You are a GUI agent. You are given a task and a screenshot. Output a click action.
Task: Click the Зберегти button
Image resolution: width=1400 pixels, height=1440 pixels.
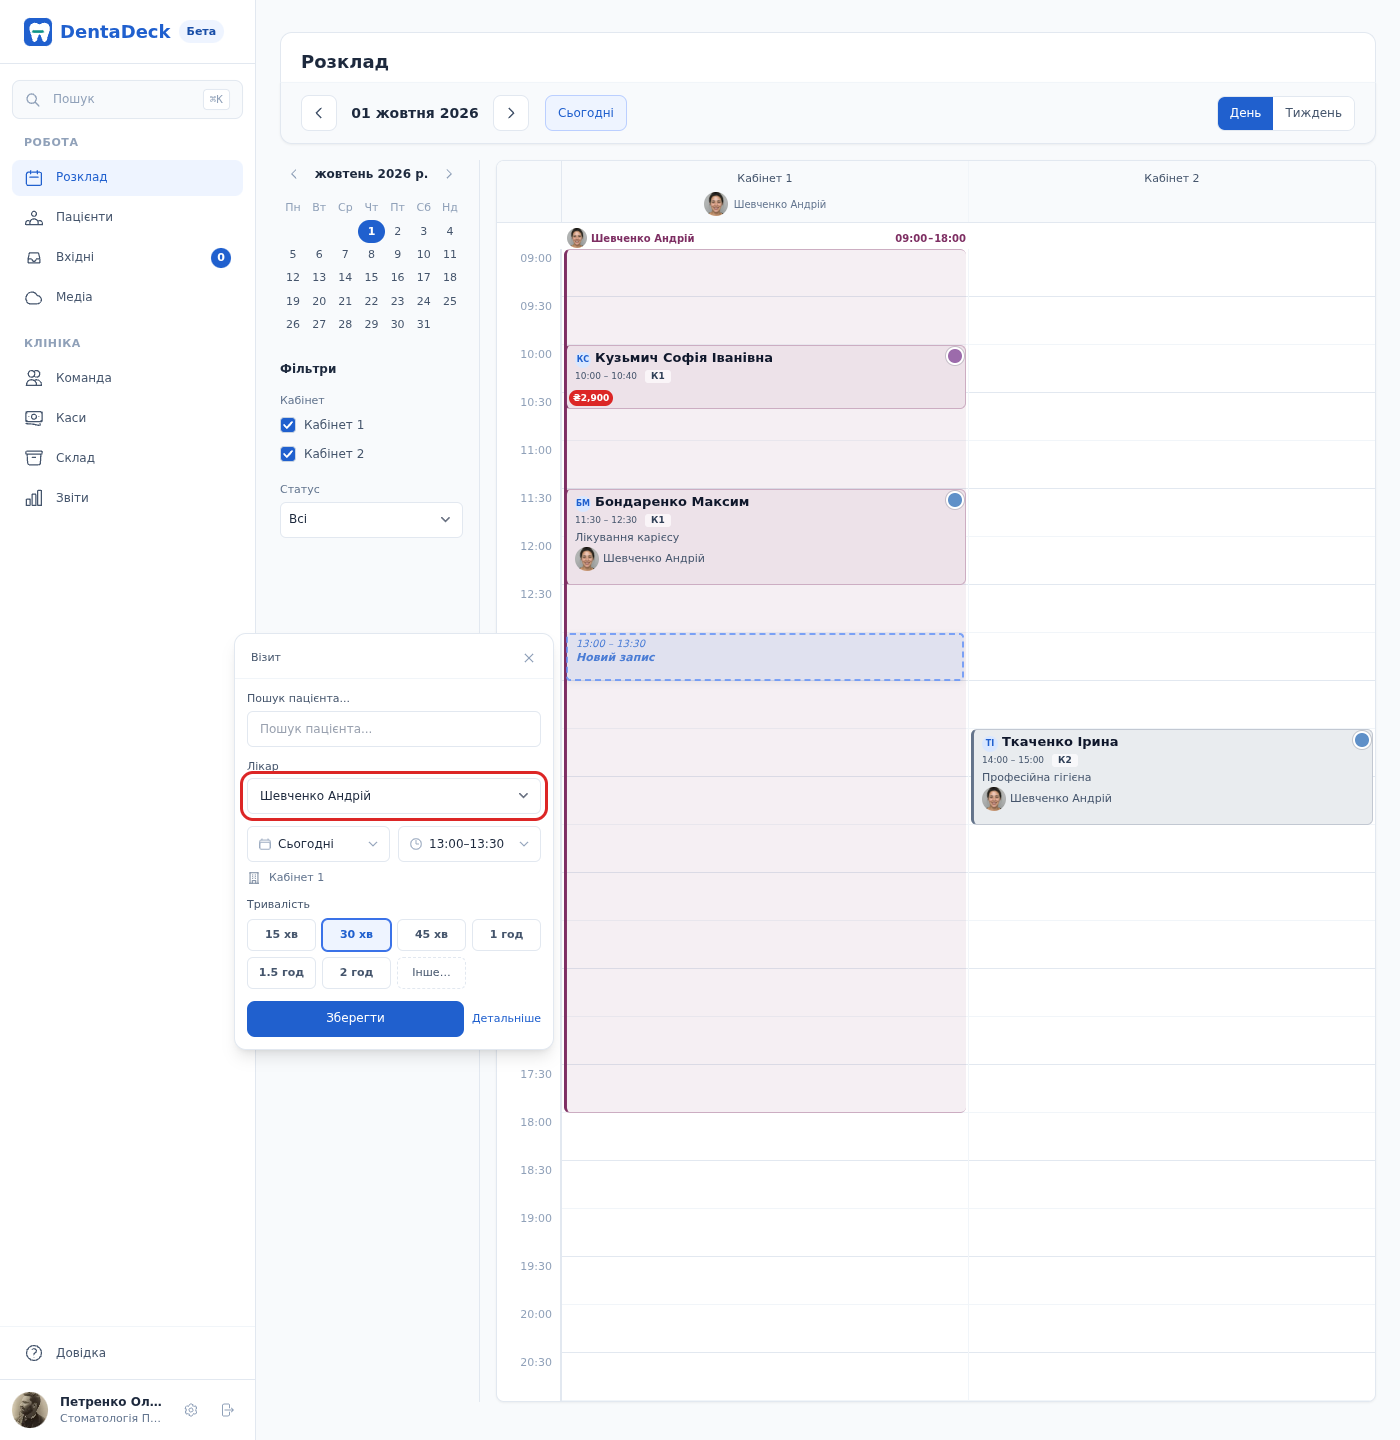coord(355,1019)
